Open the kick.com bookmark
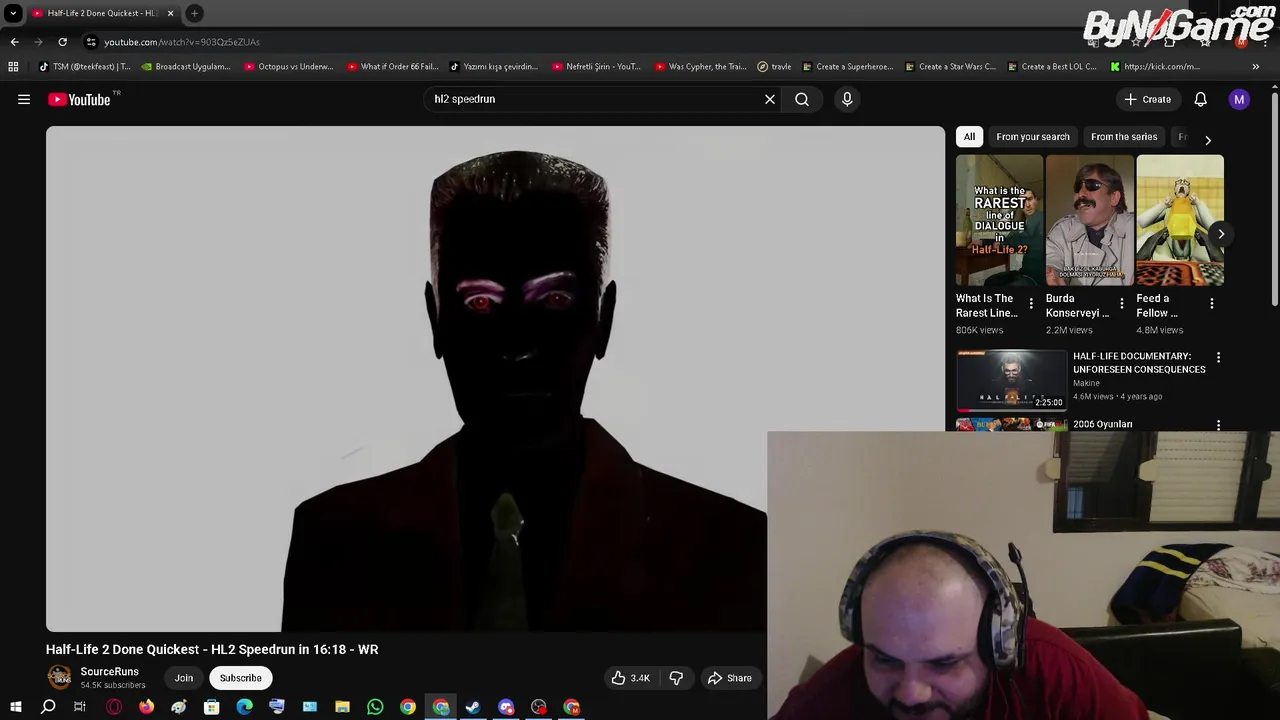The height and width of the screenshot is (720, 1280). click(1155, 67)
